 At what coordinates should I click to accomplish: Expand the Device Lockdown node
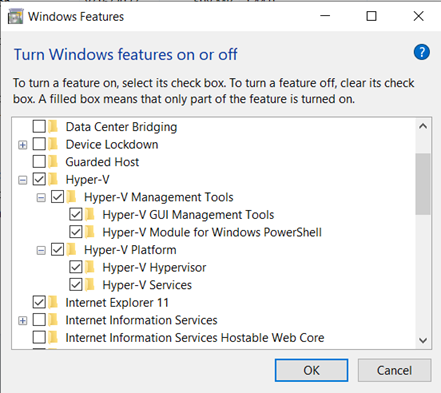(x=23, y=145)
